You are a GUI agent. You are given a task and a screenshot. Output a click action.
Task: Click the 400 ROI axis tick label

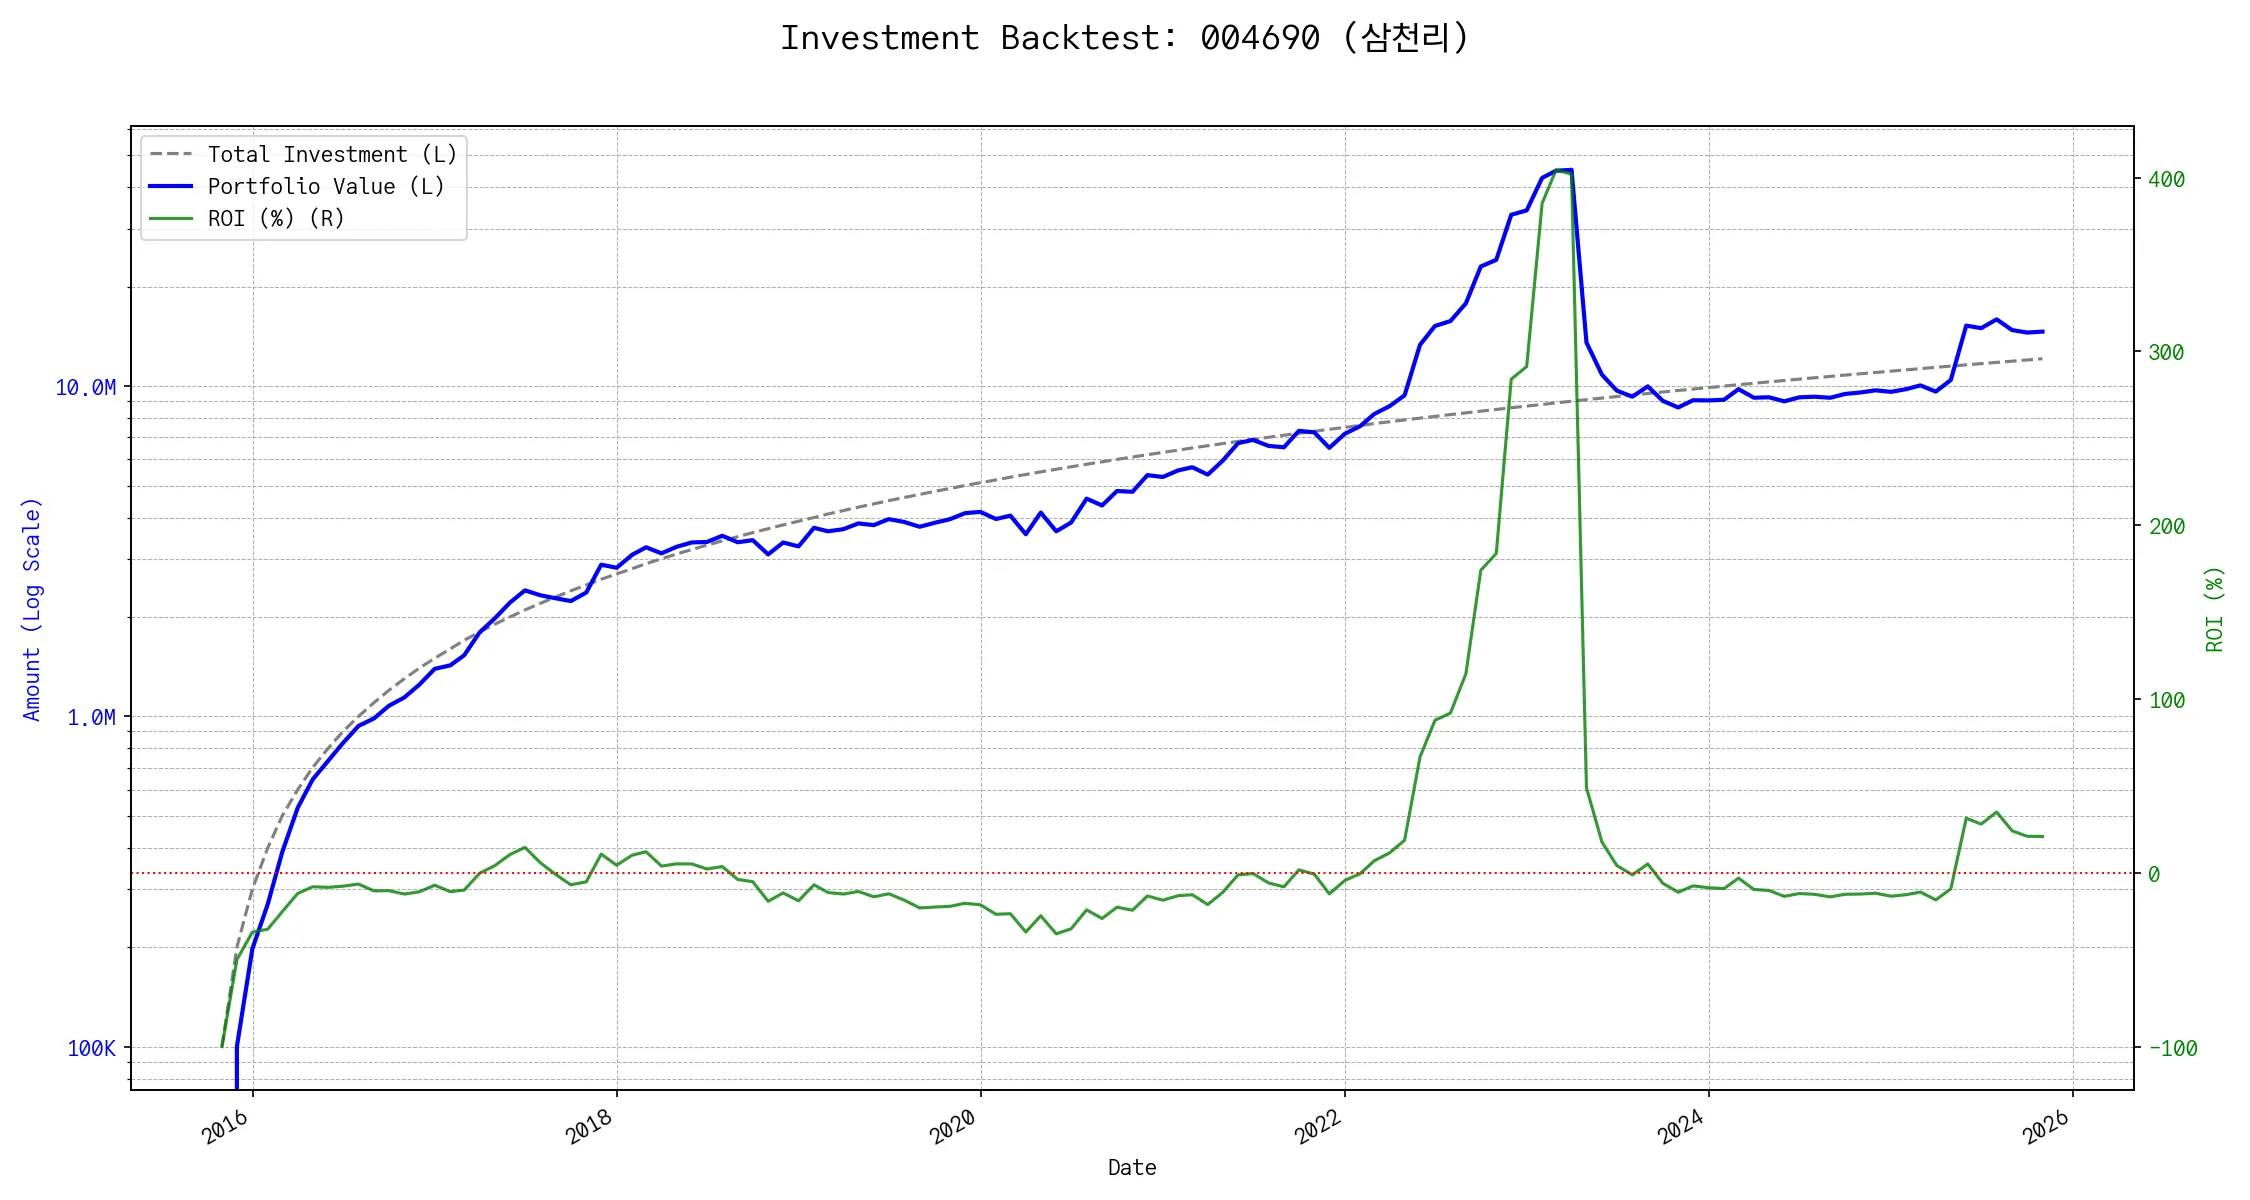tap(2166, 180)
